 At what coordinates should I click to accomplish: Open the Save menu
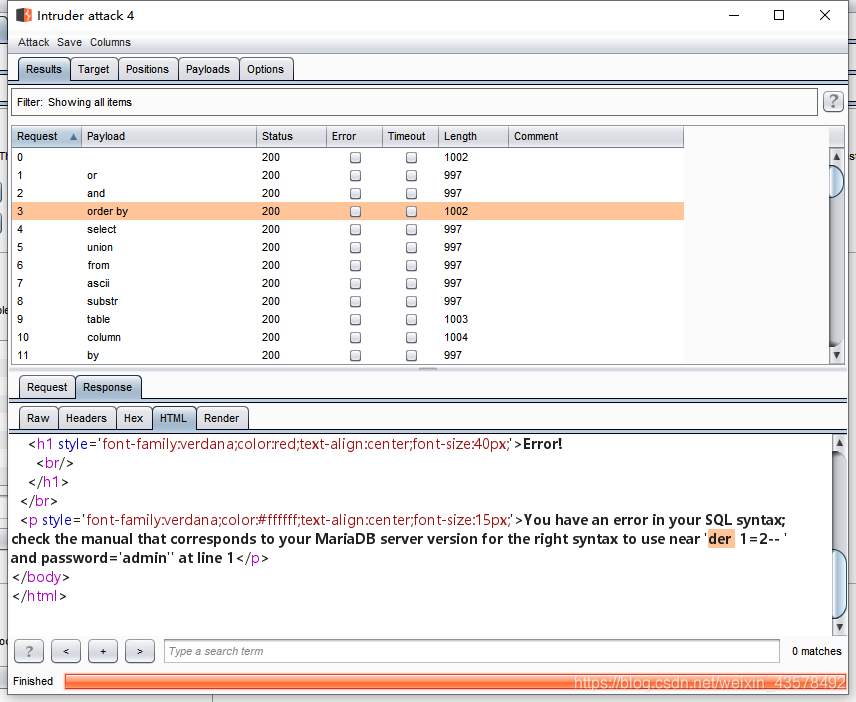click(x=69, y=42)
